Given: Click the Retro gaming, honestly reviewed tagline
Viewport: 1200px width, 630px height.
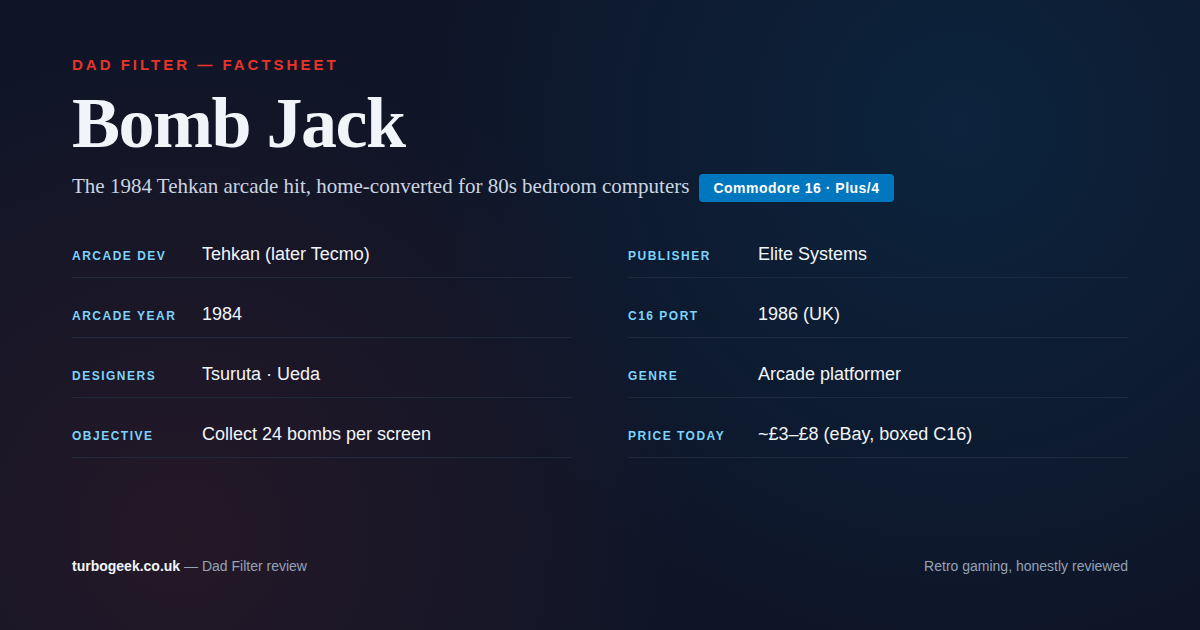Looking at the screenshot, I should coord(1025,565).
